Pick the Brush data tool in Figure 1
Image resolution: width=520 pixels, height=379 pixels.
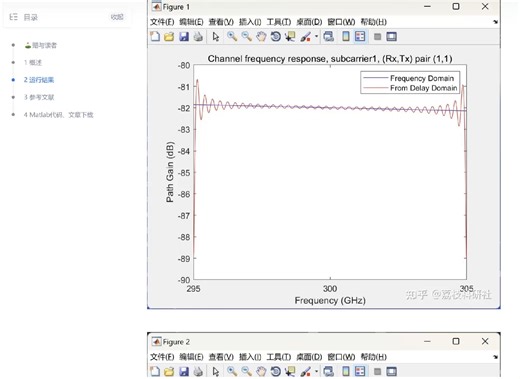(x=306, y=36)
